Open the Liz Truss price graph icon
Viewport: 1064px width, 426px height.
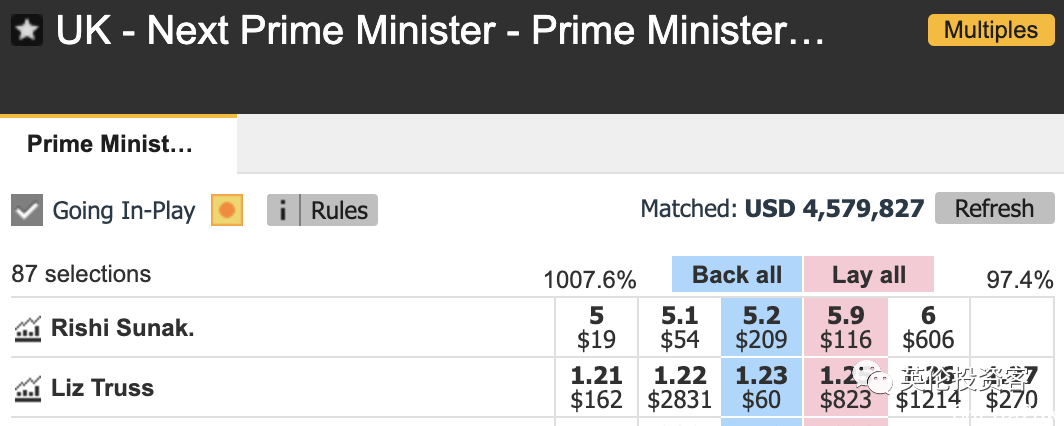pos(27,388)
